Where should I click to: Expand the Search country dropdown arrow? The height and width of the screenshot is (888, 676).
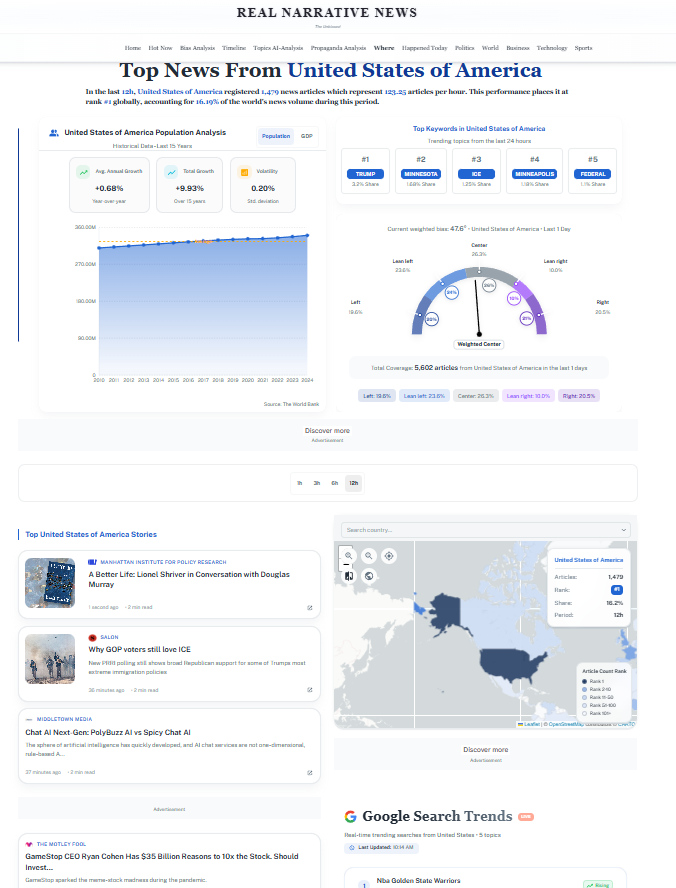pos(623,530)
